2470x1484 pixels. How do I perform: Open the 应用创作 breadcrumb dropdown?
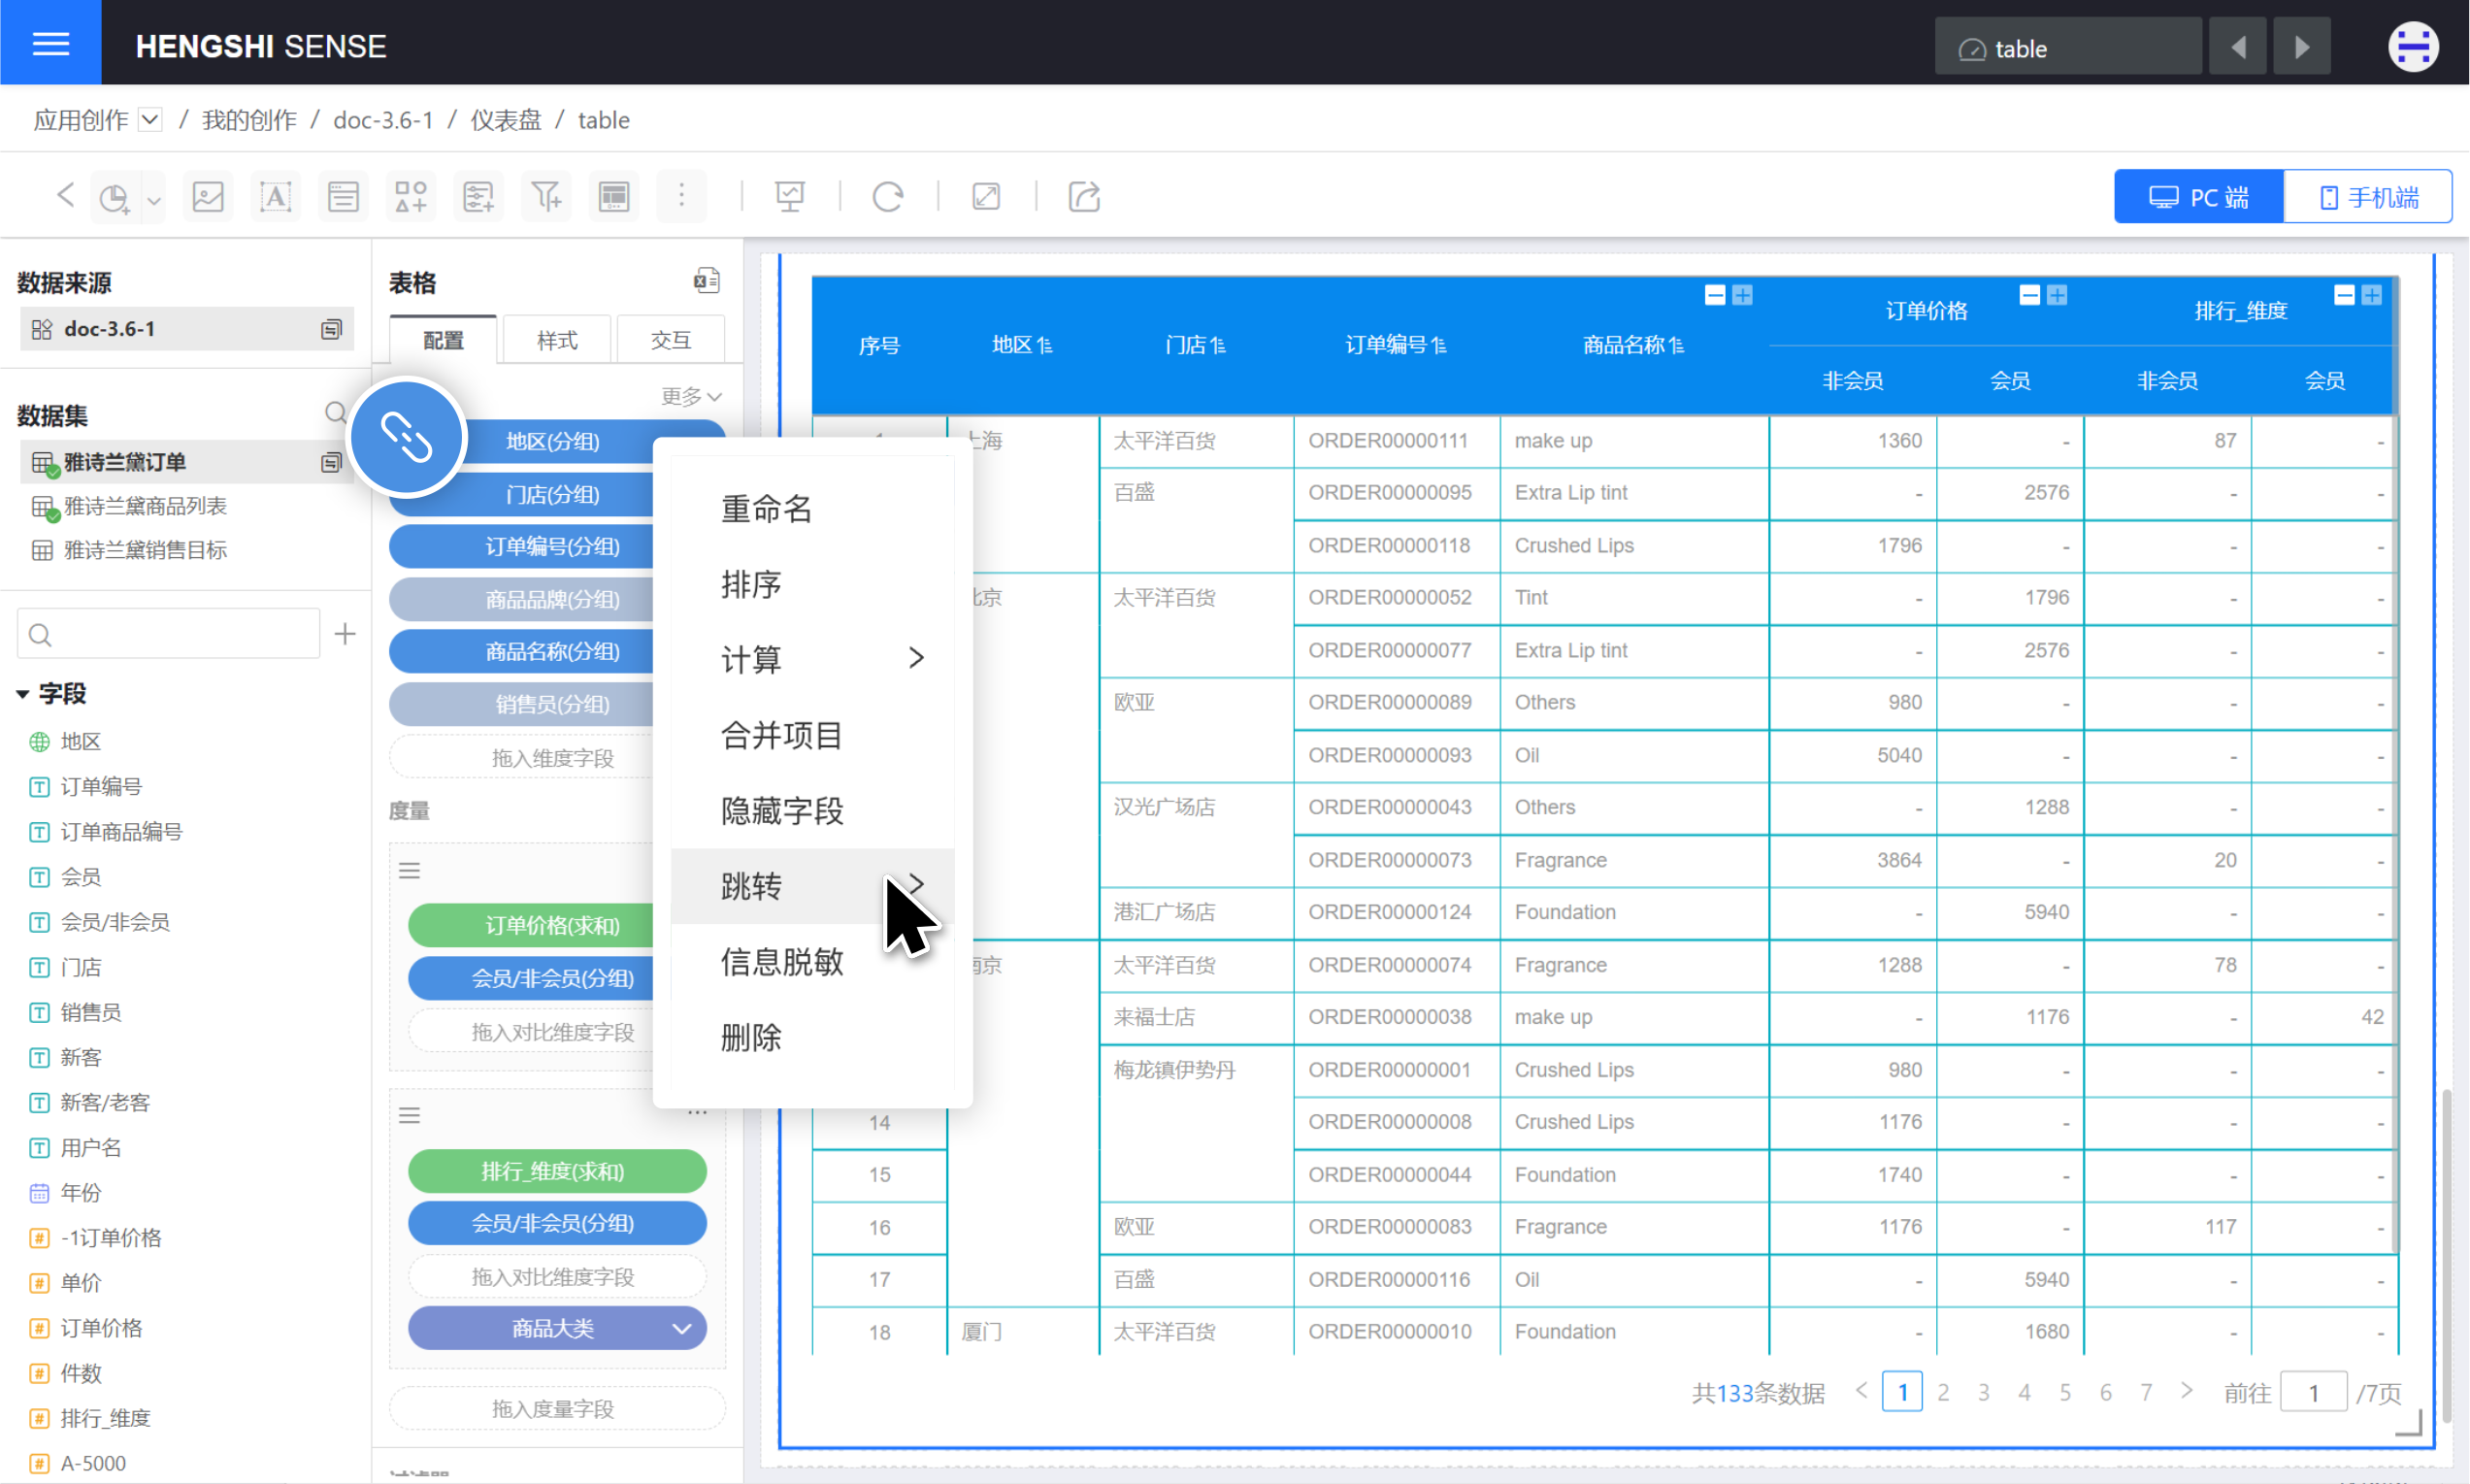coord(150,120)
